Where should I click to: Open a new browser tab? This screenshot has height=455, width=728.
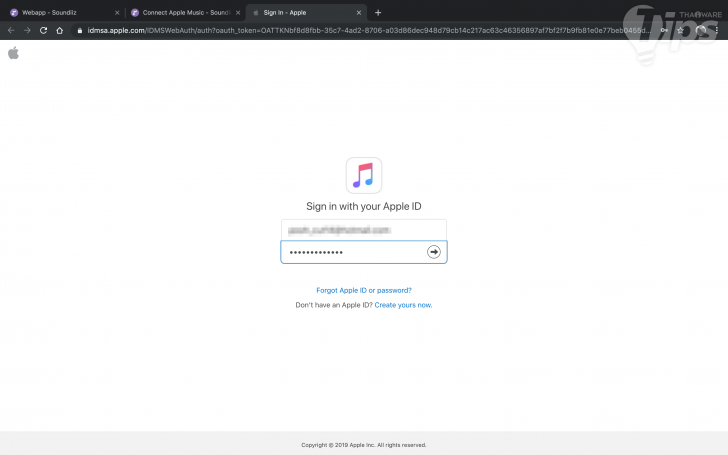click(378, 13)
